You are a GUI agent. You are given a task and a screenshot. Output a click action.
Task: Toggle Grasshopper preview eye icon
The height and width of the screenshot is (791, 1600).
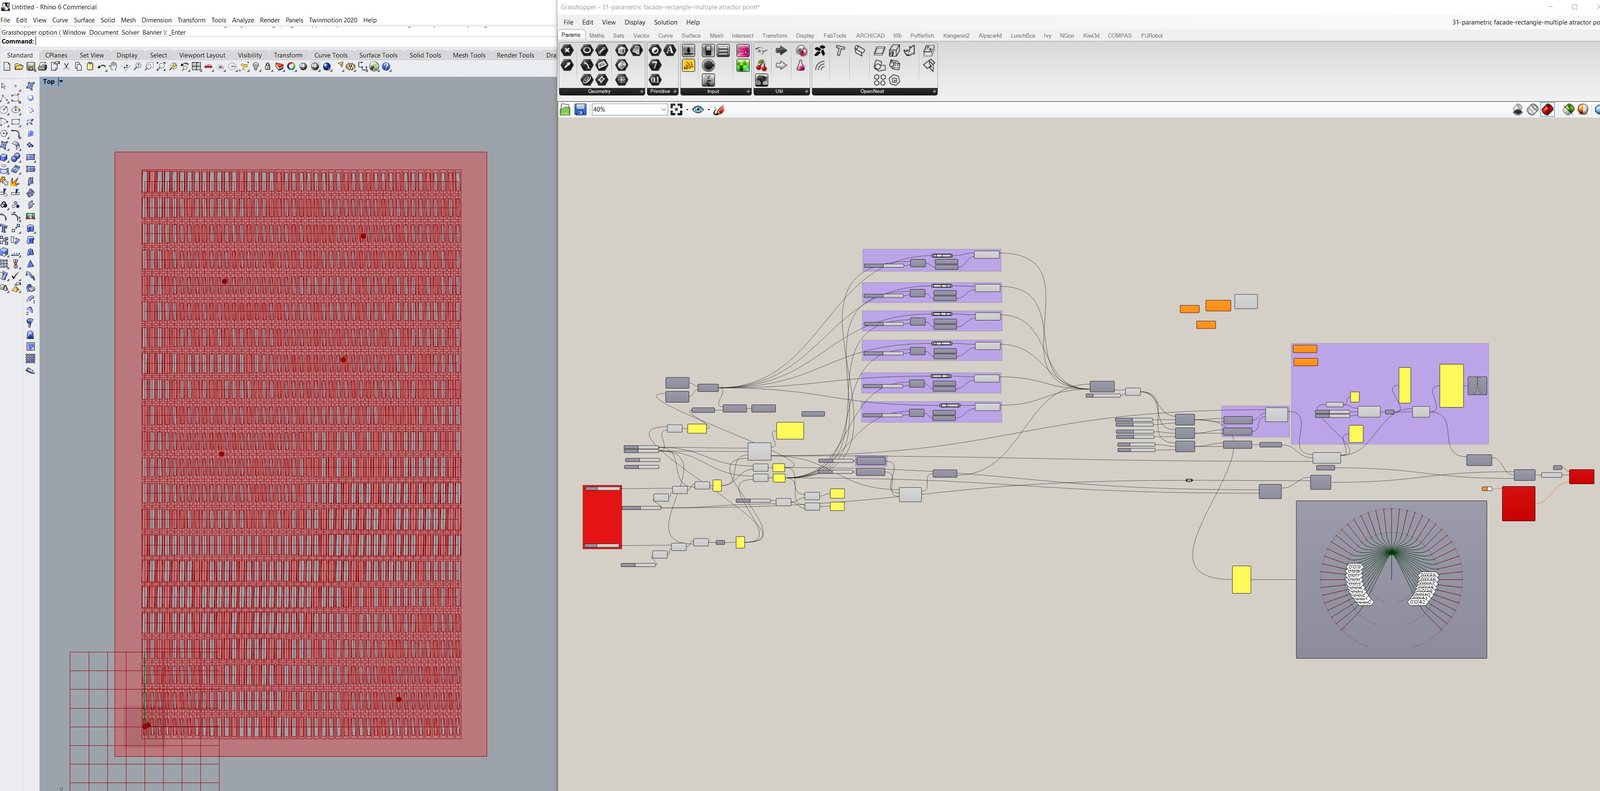pos(698,109)
